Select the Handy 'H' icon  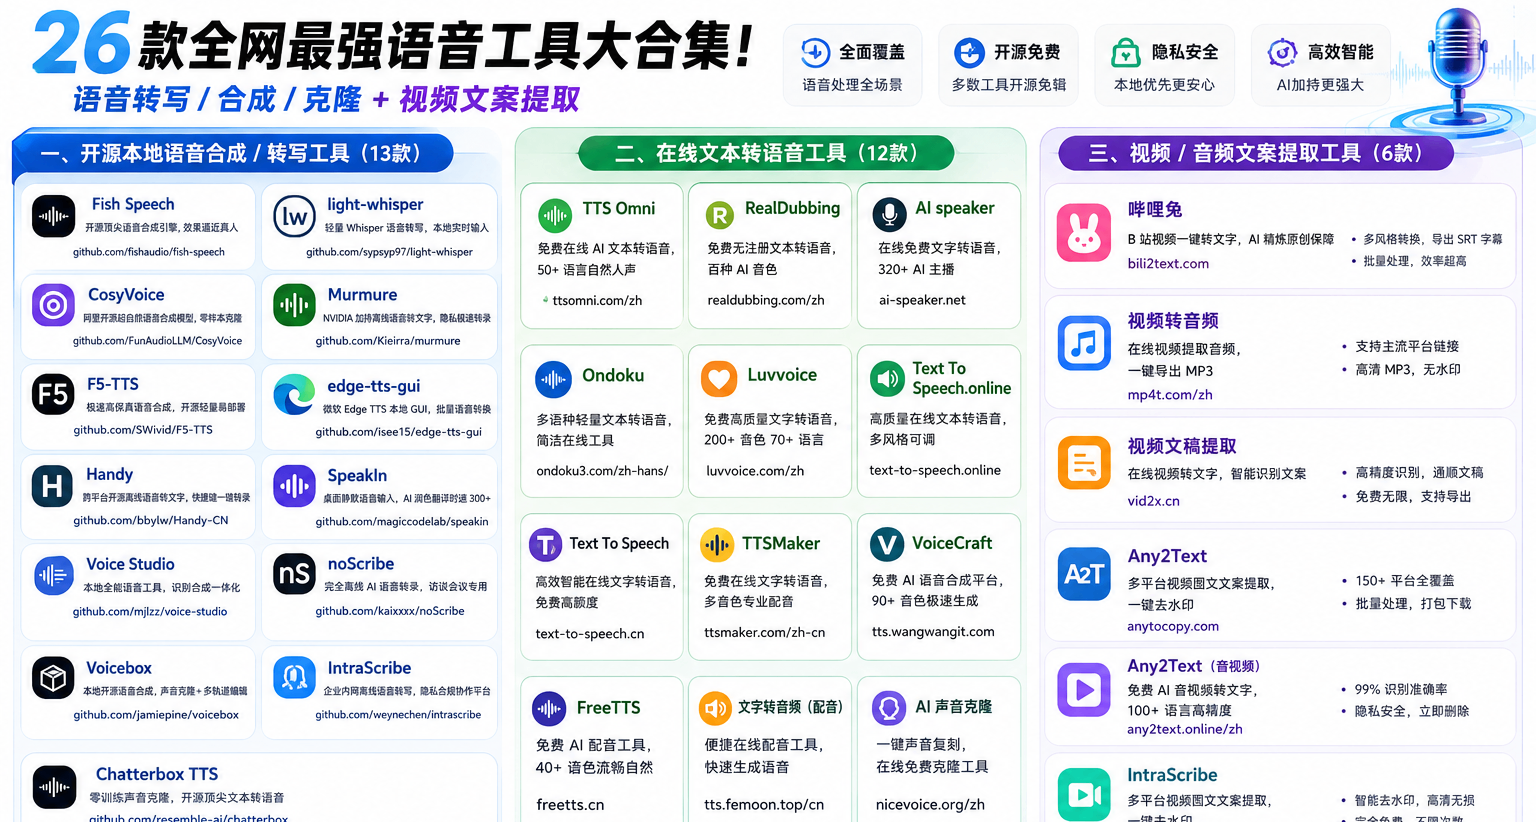coord(53,486)
